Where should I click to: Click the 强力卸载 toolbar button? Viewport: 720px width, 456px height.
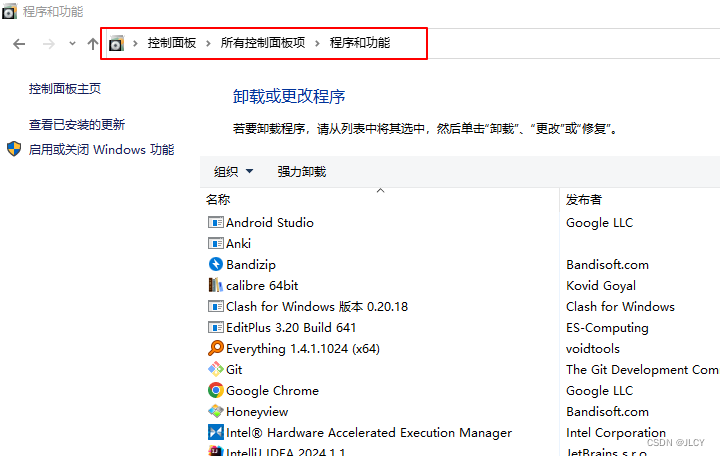point(302,172)
